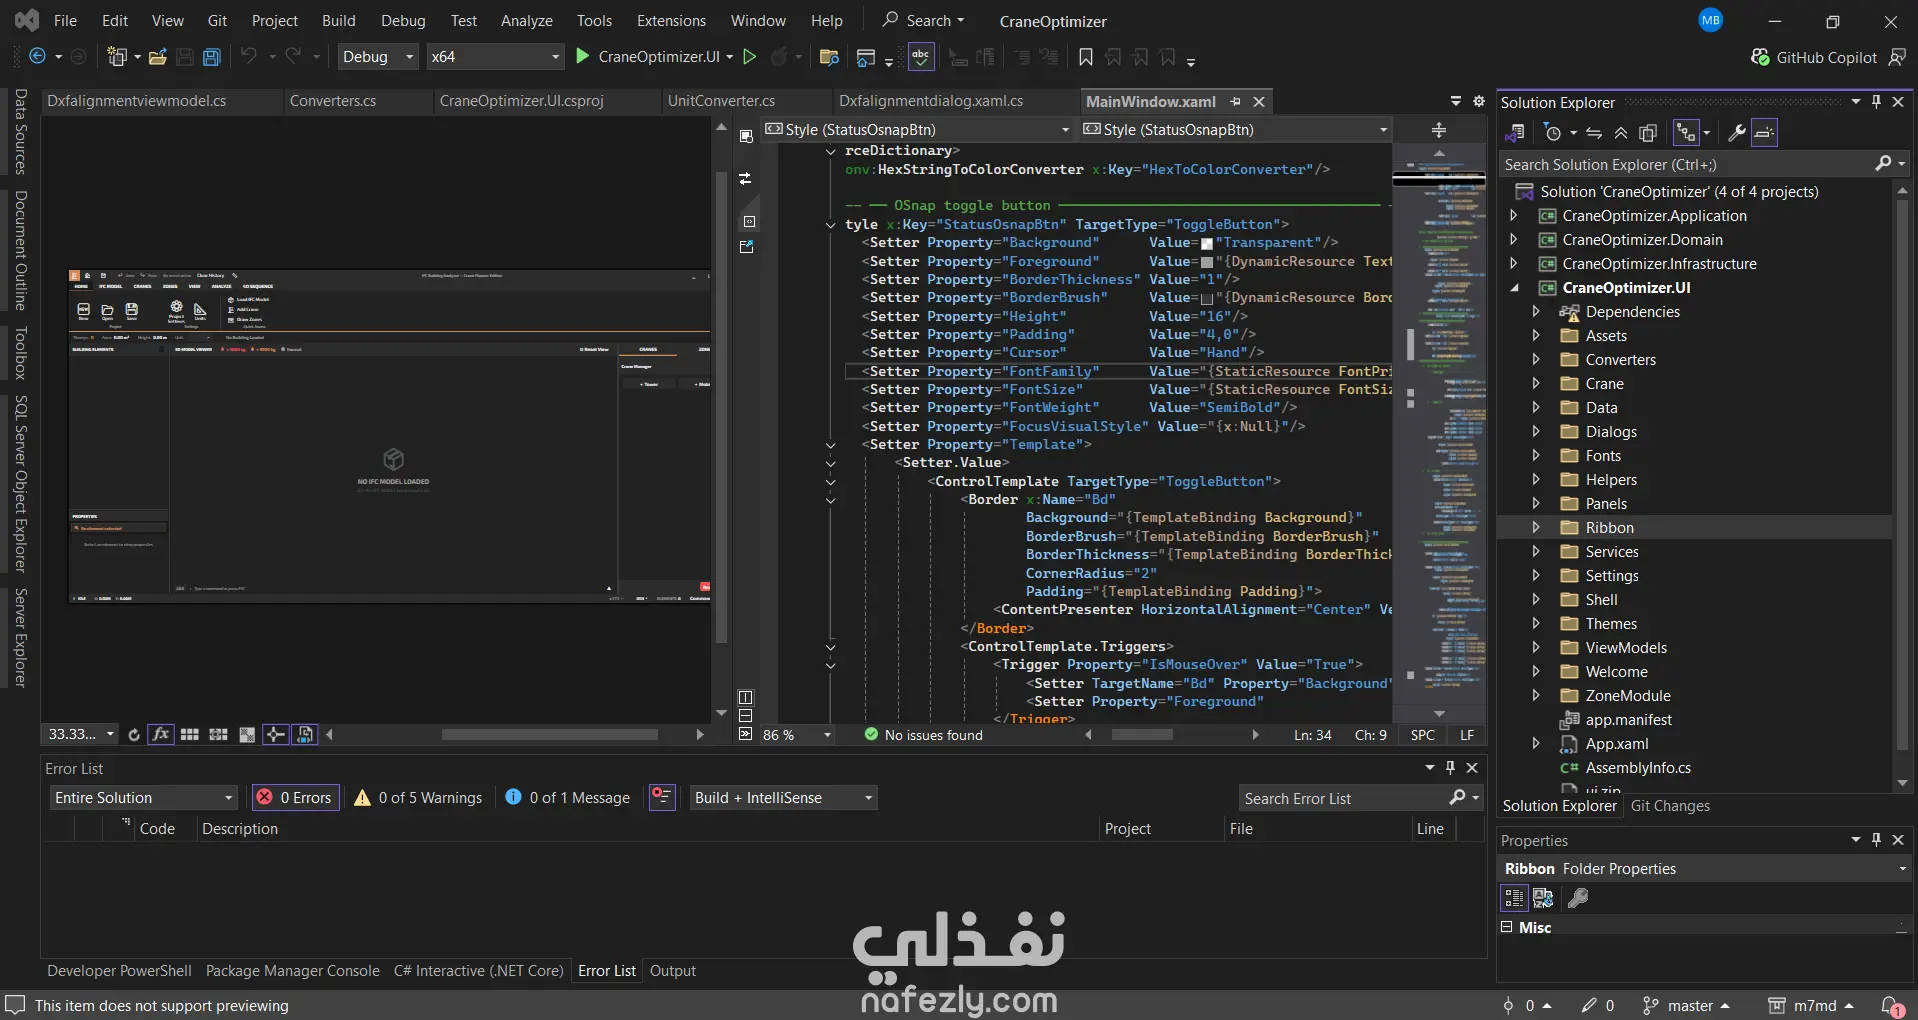Open the Entire Solution scope dropdown
Image resolution: width=1918 pixels, height=1020 pixels.
coord(143,797)
